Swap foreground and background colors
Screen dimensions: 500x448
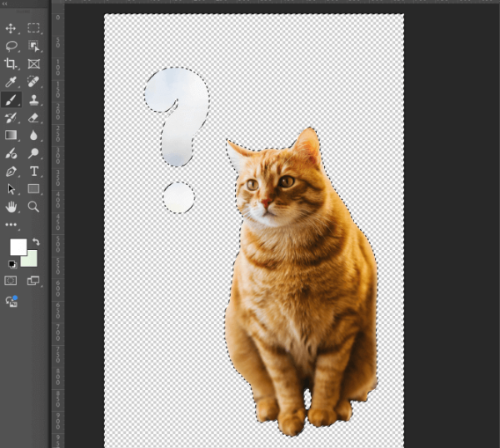tap(36, 242)
